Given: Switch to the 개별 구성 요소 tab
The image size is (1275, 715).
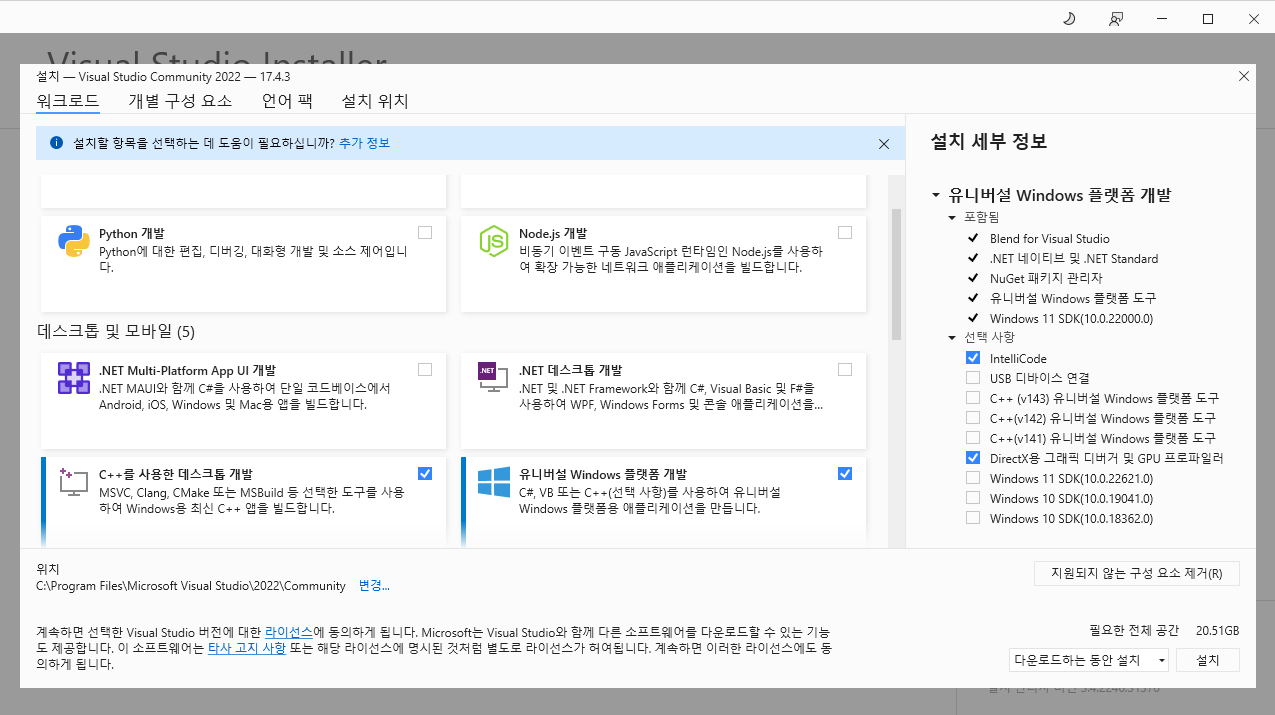Looking at the screenshot, I should (x=180, y=101).
